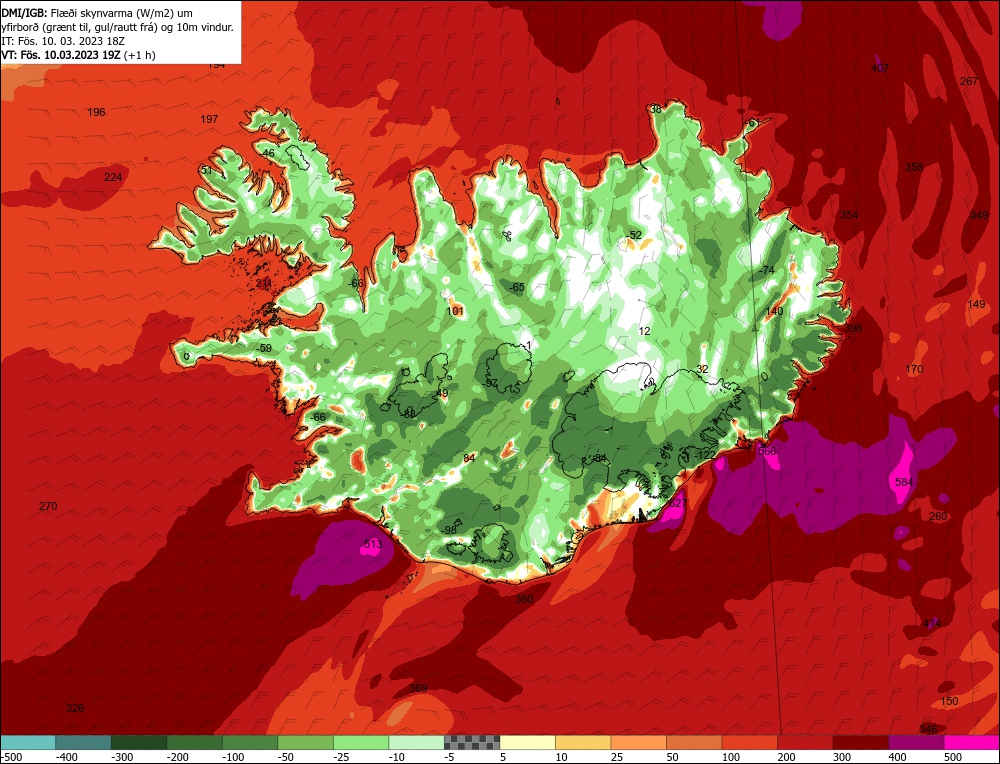Select the darkest green legend swatch between -300 and -200

(139, 742)
